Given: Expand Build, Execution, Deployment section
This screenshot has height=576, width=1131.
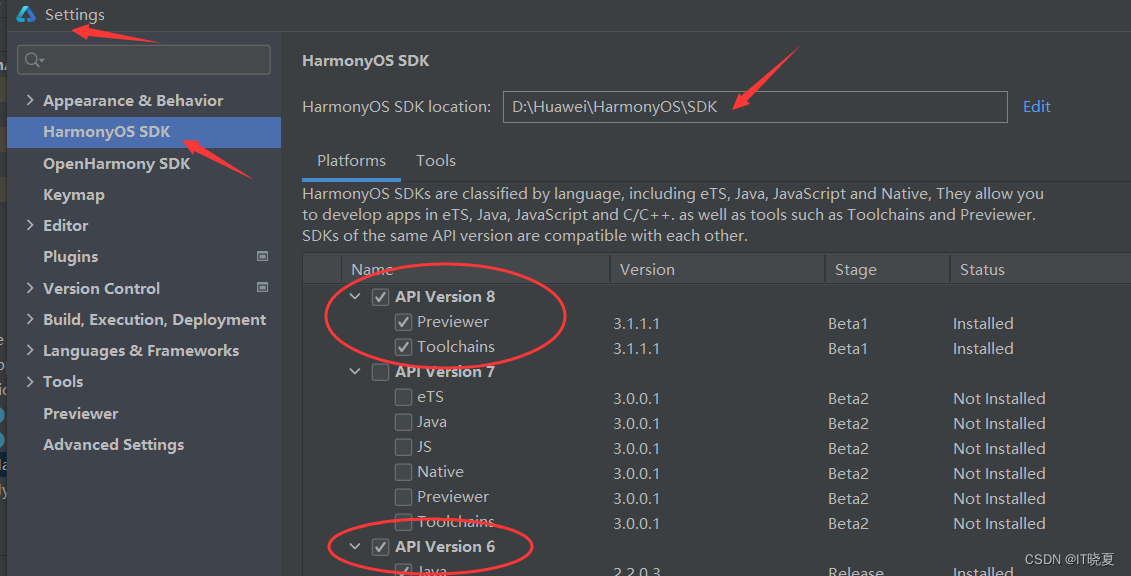Looking at the screenshot, I should tap(30, 319).
